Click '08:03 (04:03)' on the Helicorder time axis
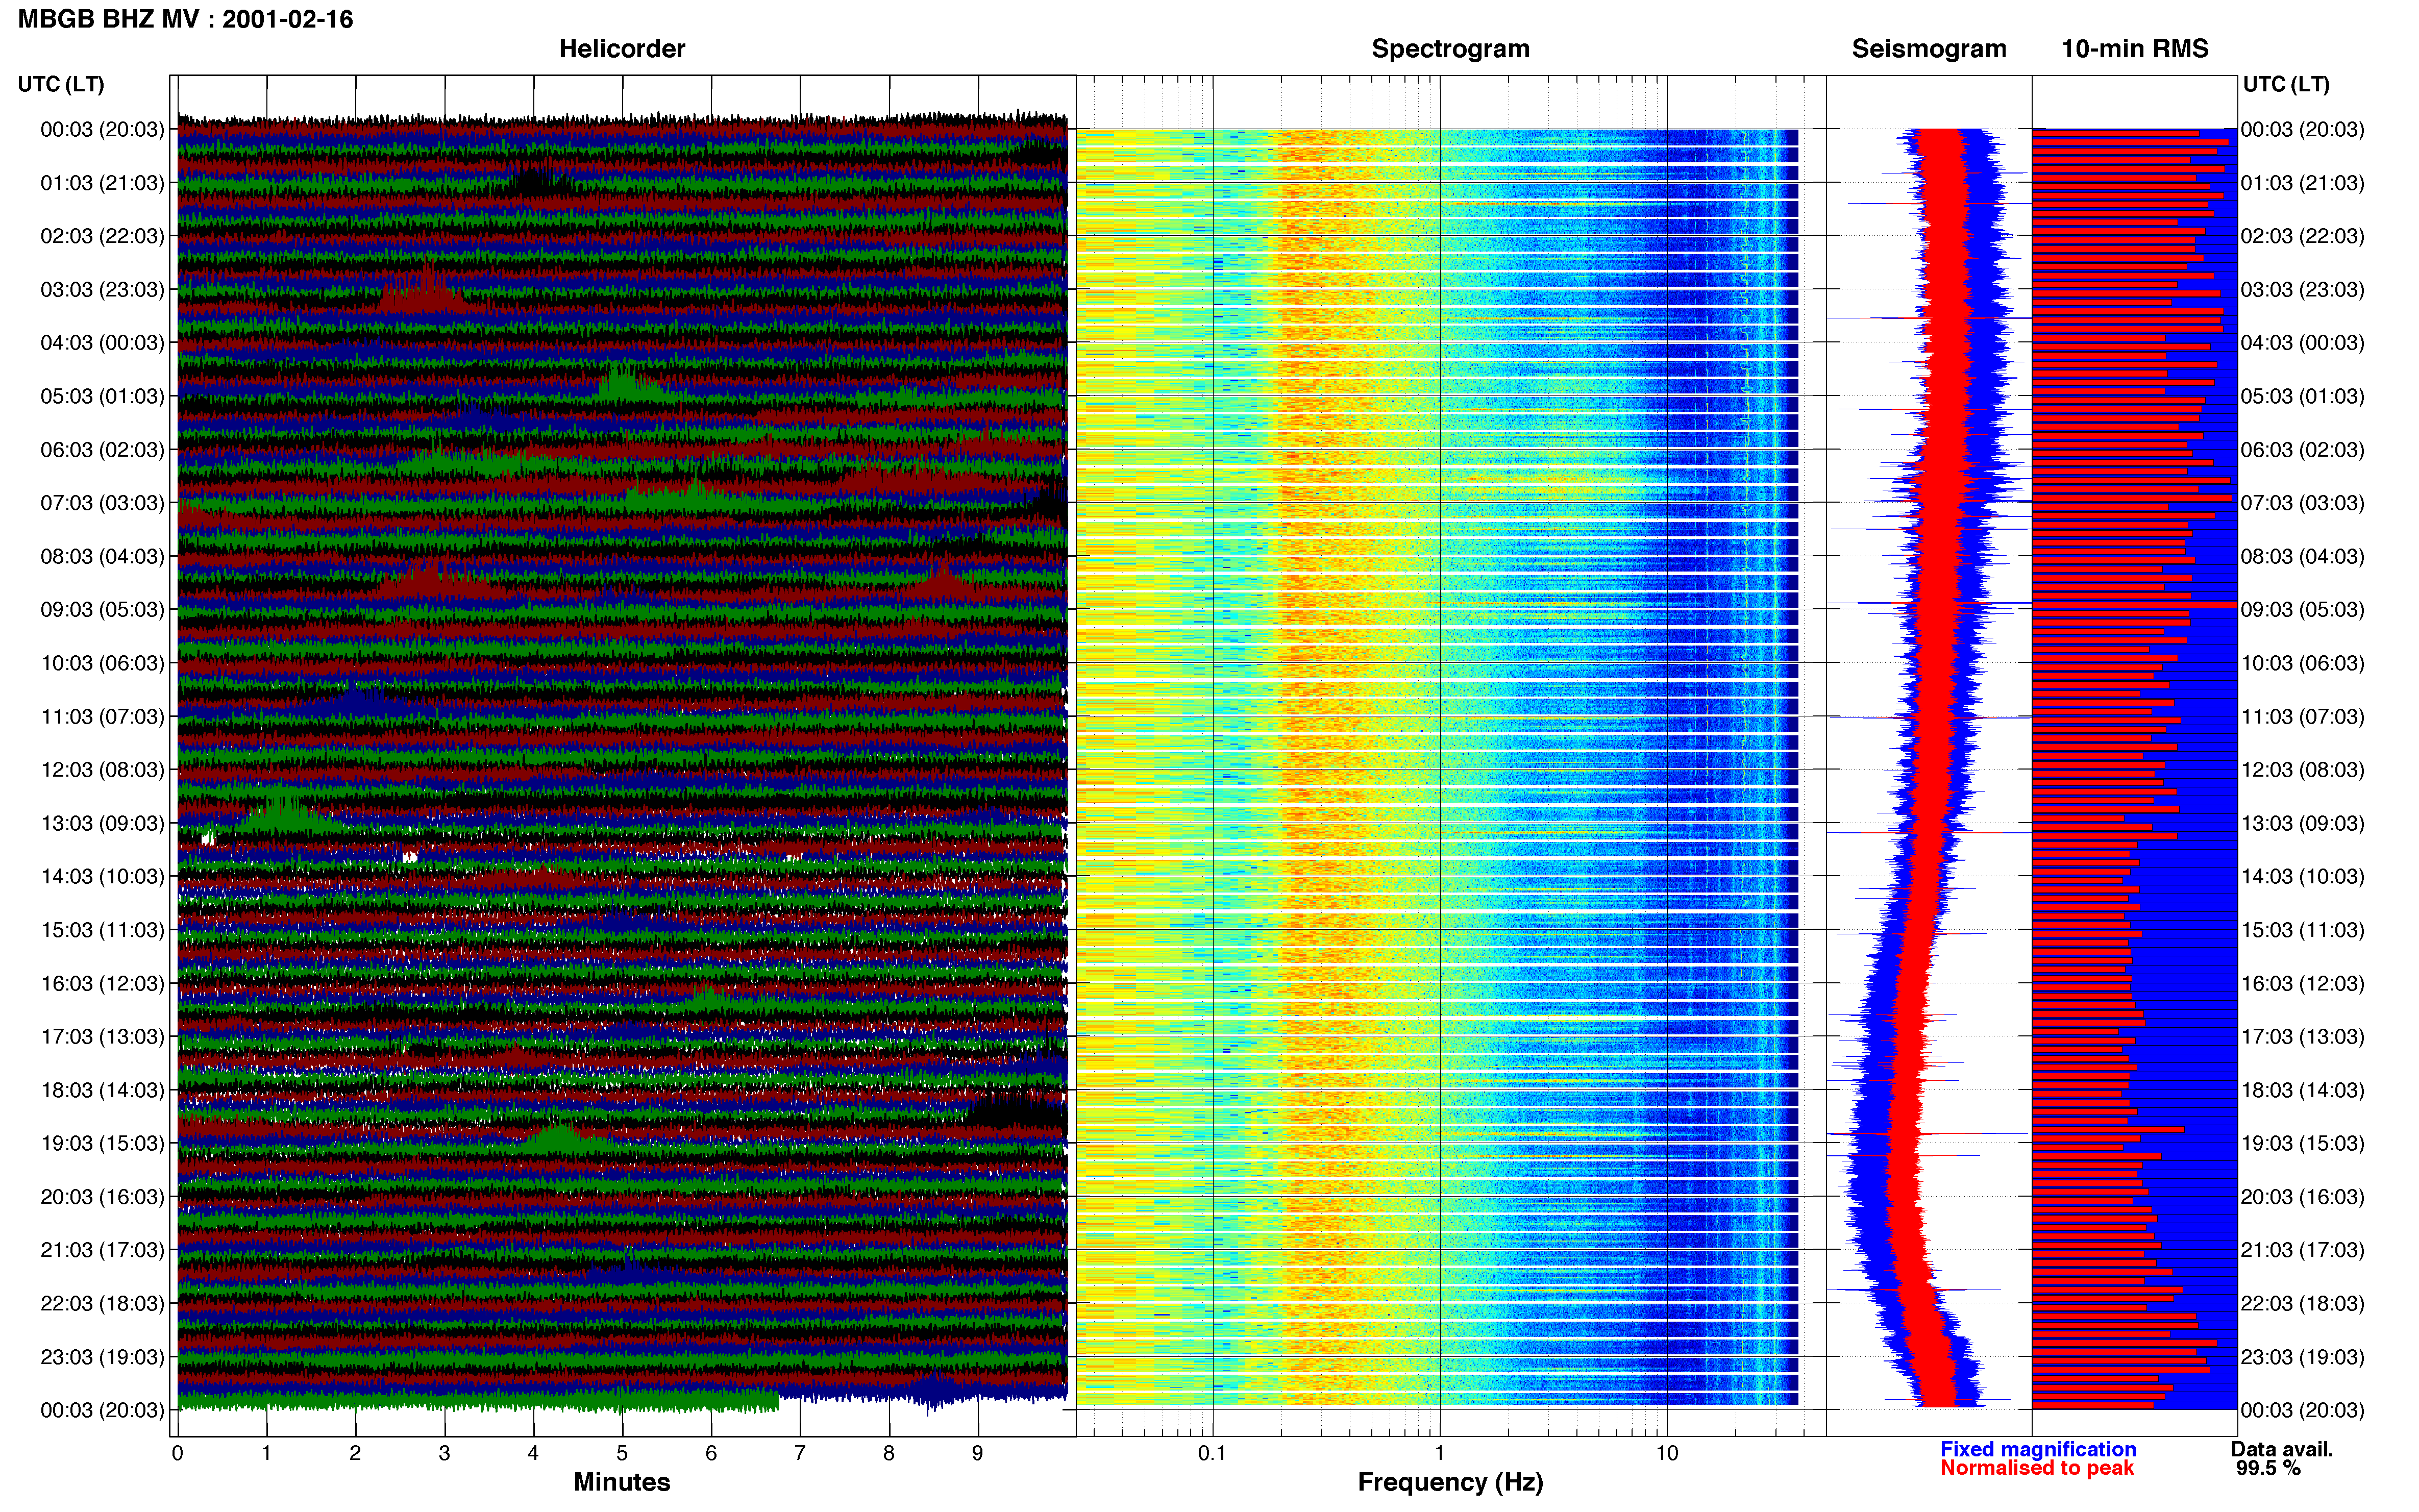The image size is (2419, 1512). (102, 556)
